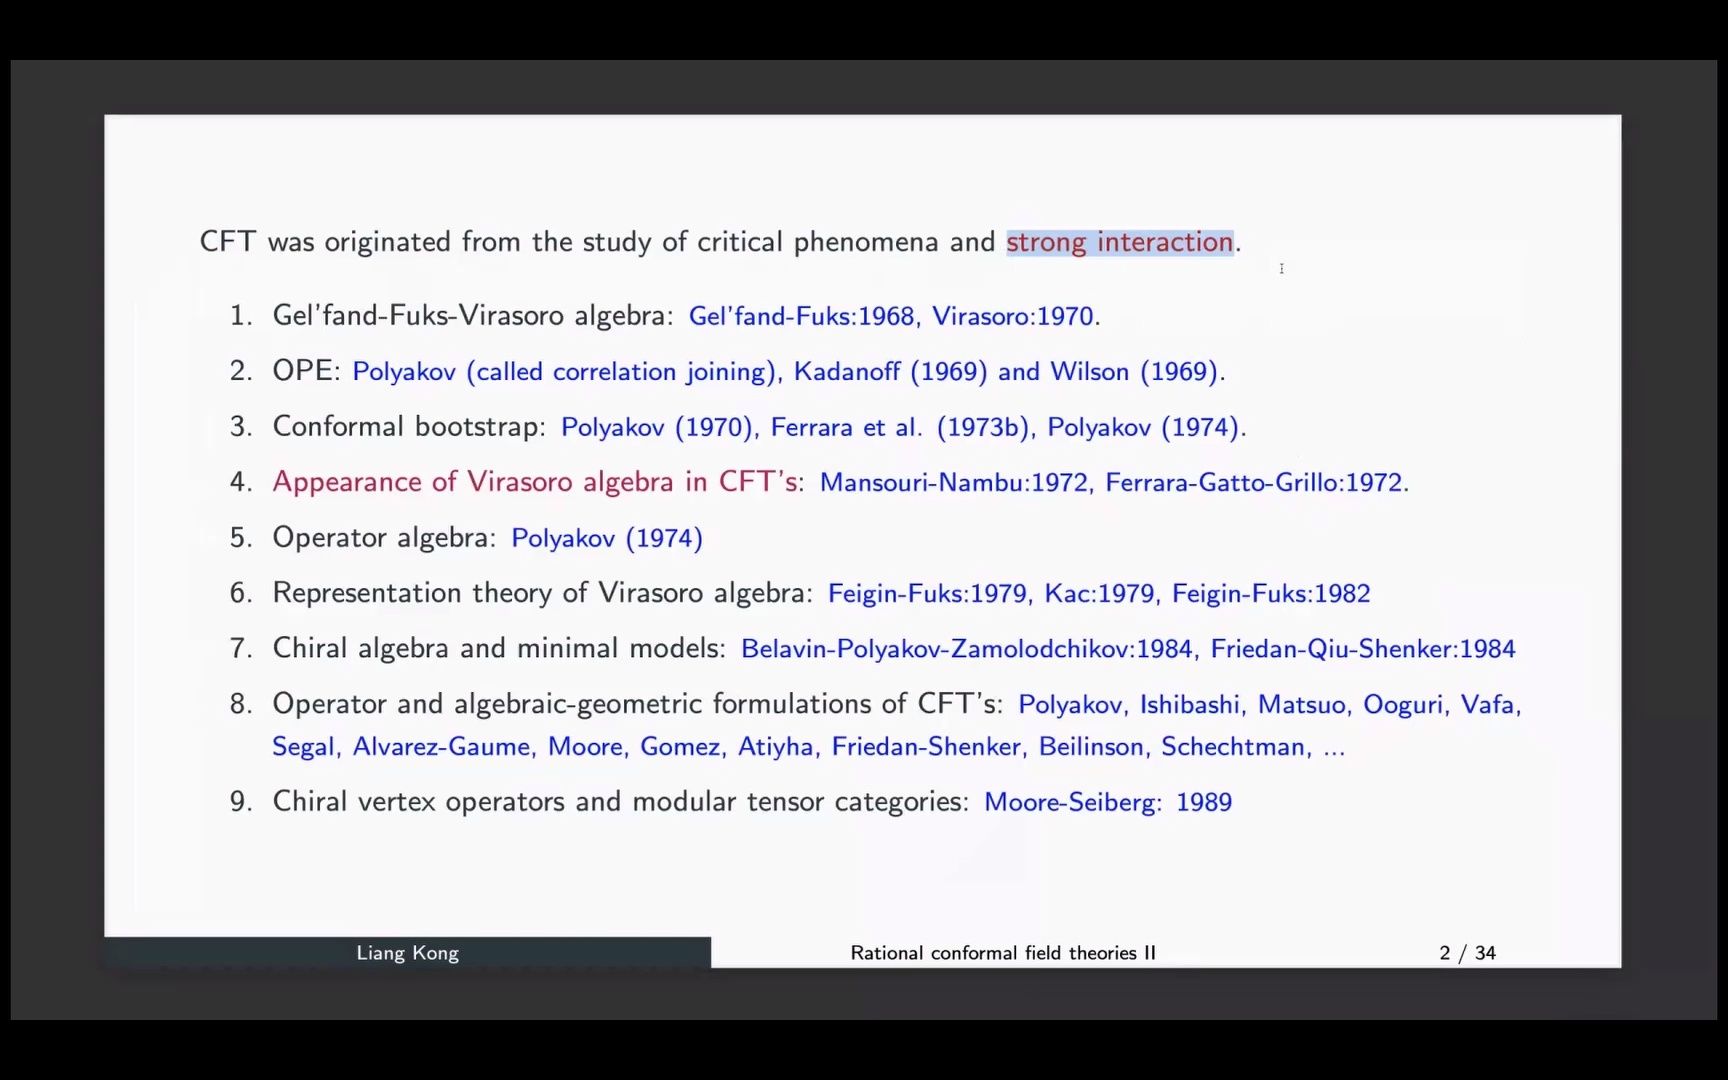
Task: Click 'Kac:1979' reference
Action: tap(1099, 593)
